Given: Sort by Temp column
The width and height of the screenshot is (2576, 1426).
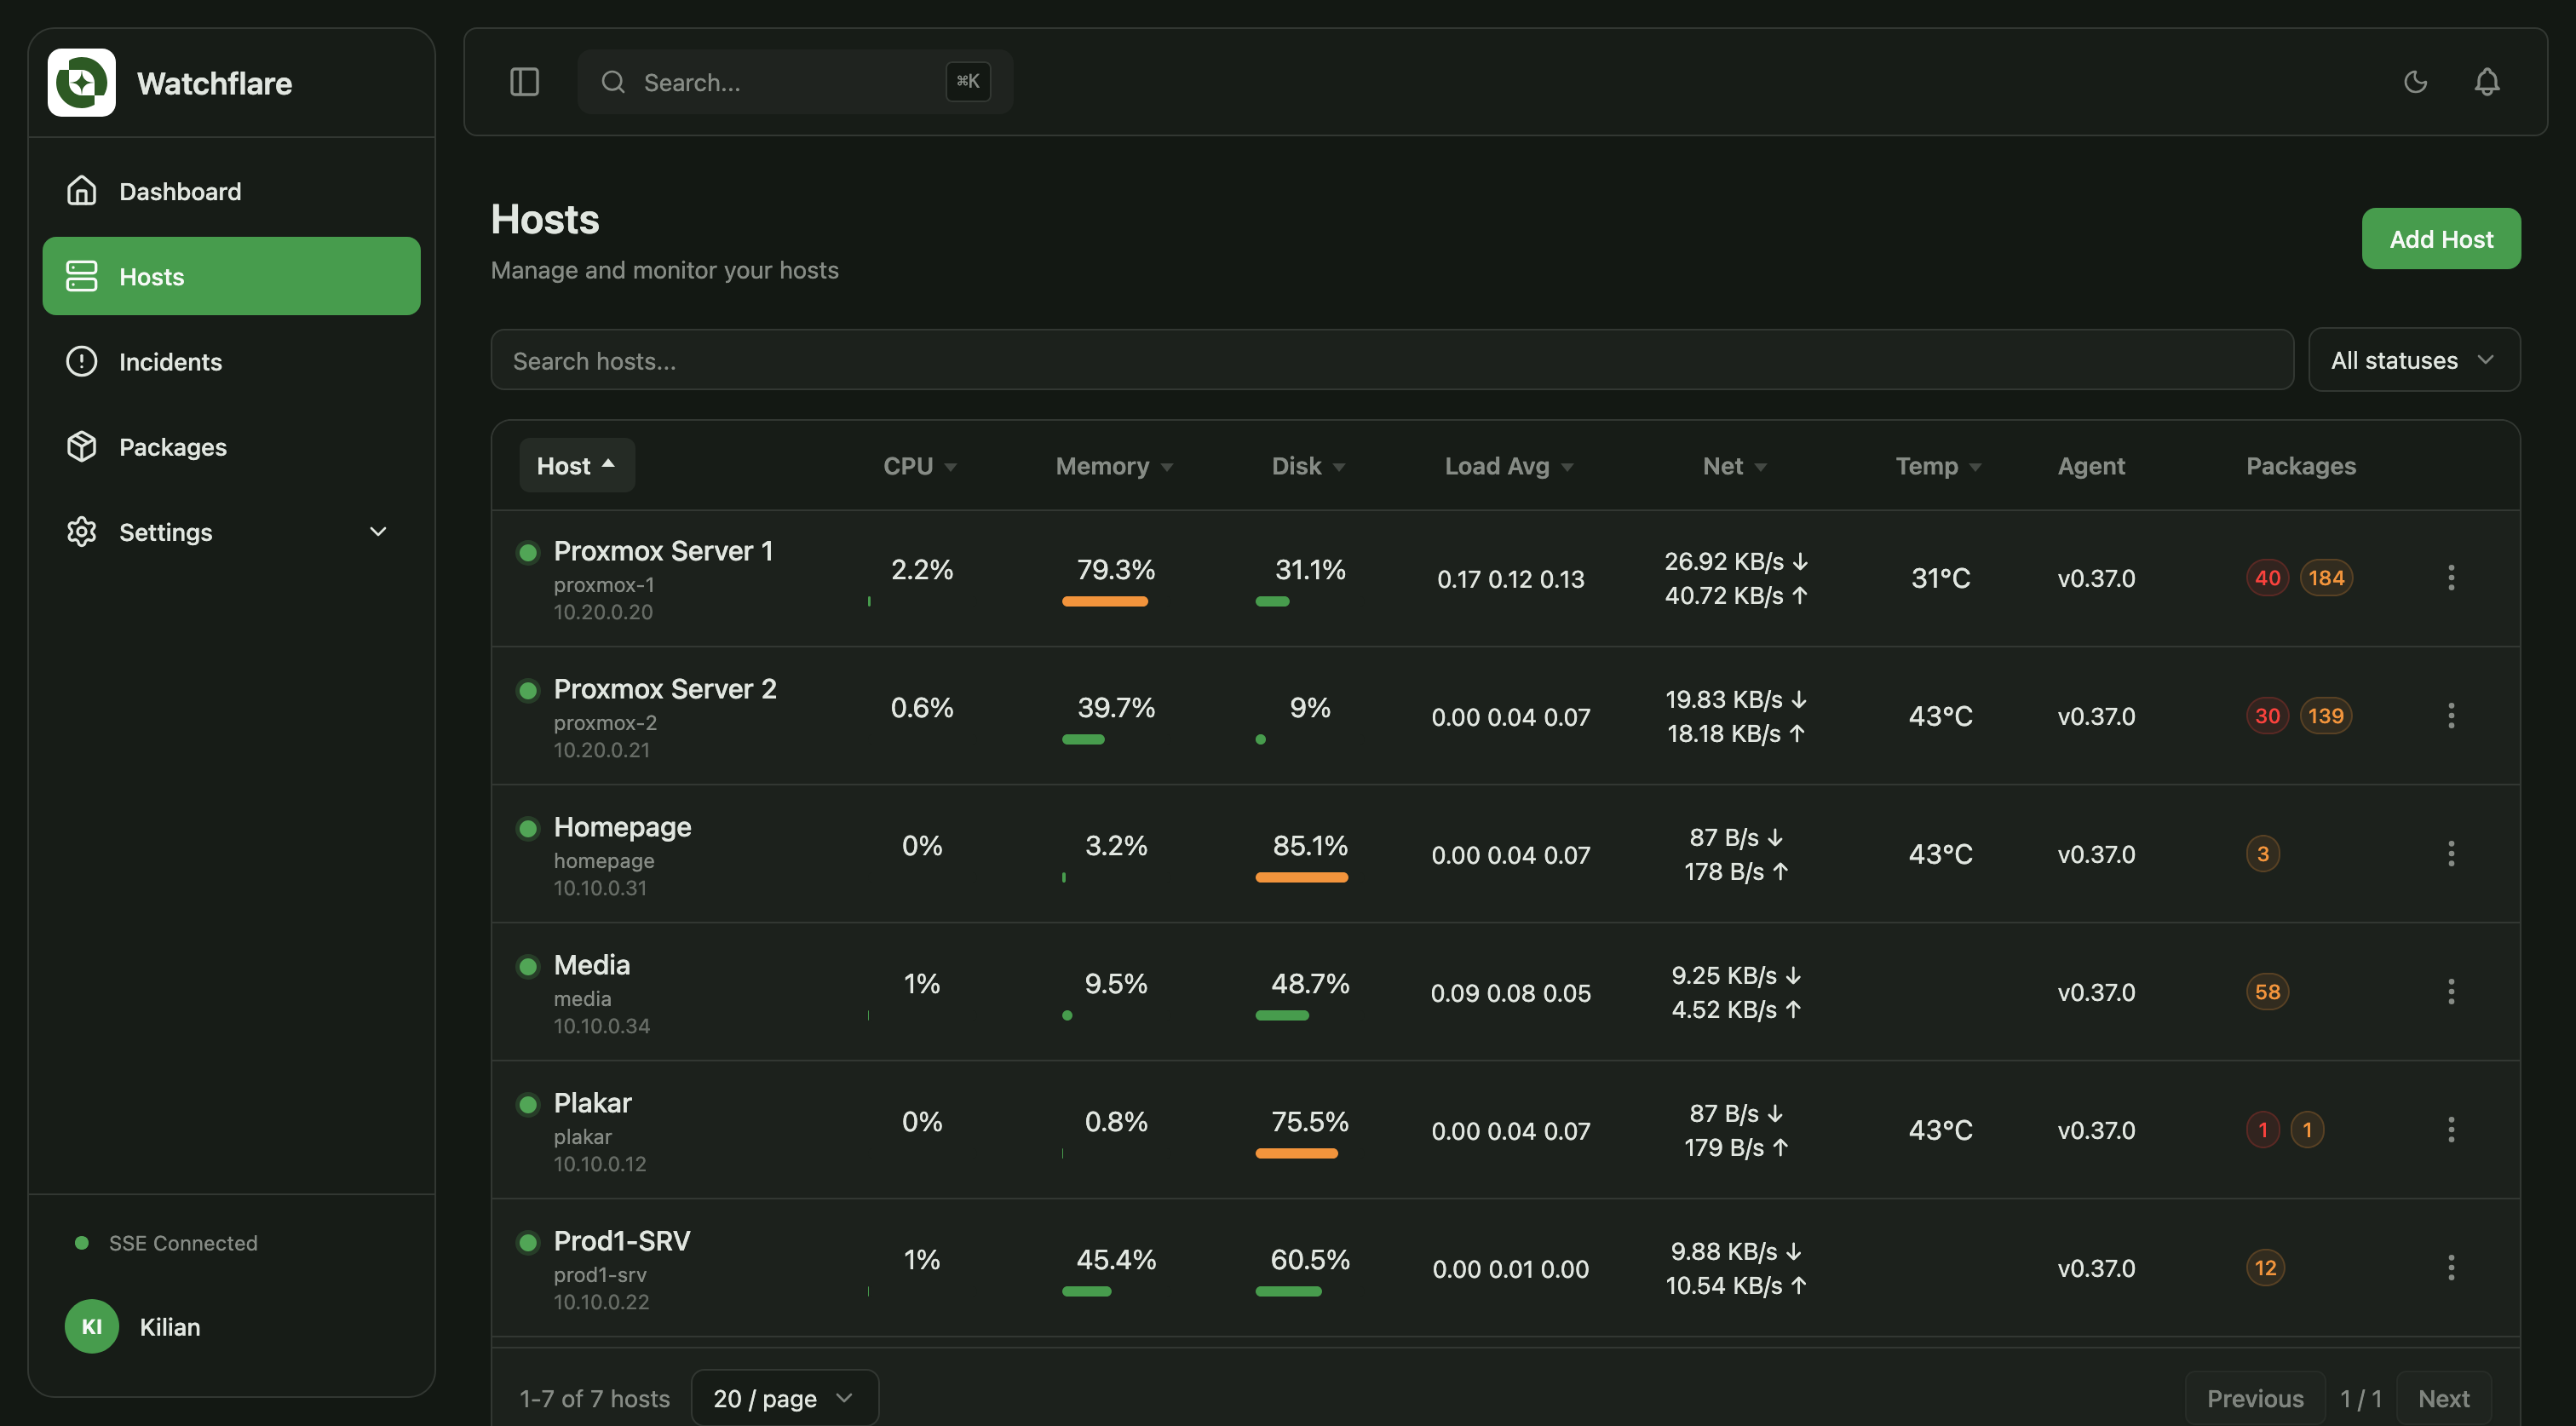Looking at the screenshot, I should tap(1938, 466).
